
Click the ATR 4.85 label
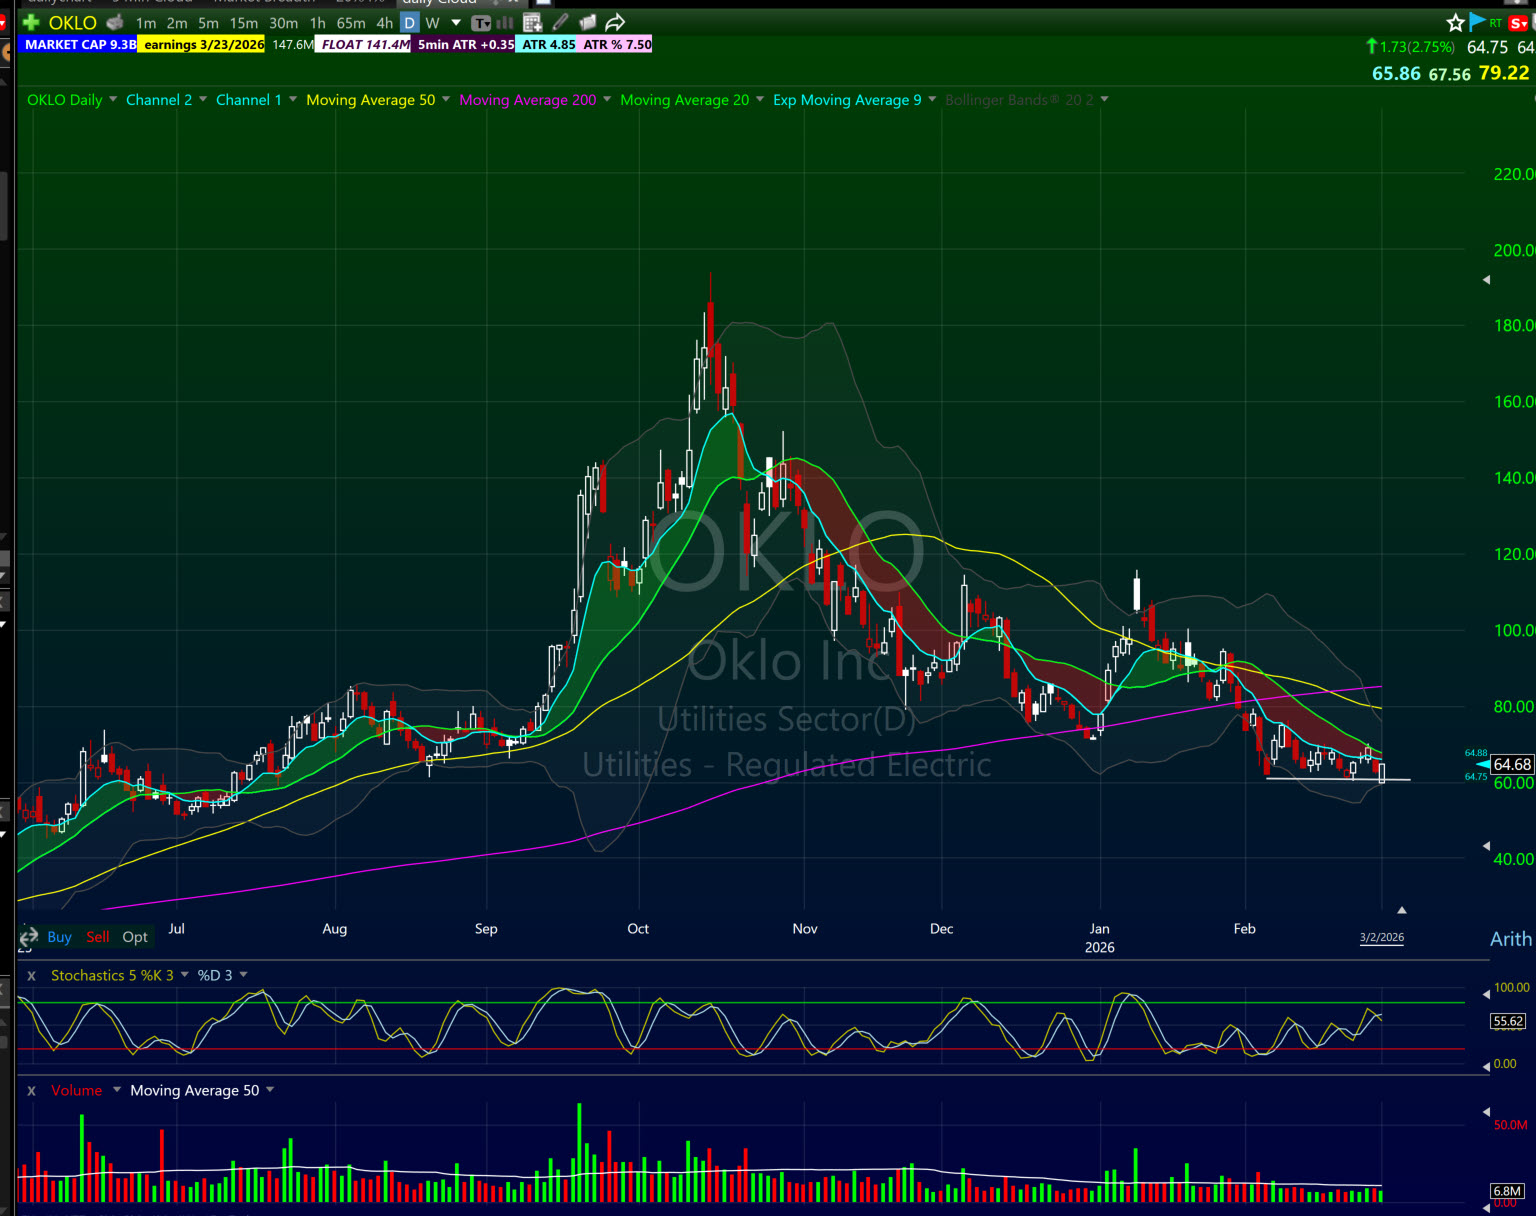[x=548, y=44]
